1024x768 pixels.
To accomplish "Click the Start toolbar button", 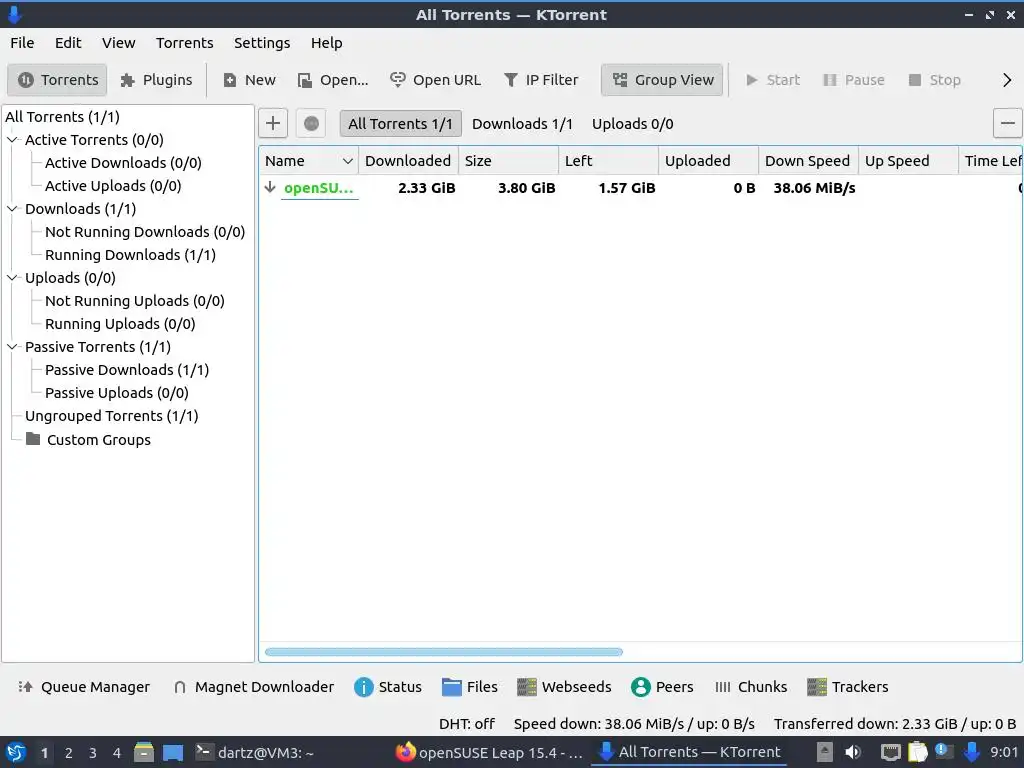I will tap(773, 80).
